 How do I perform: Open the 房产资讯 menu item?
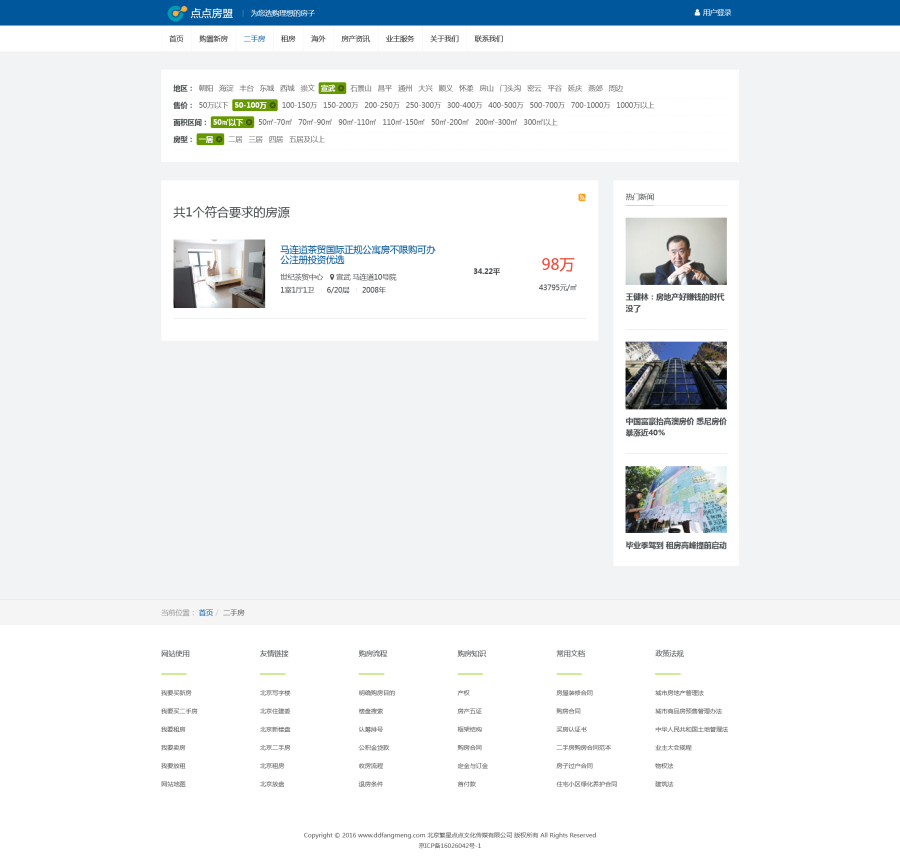tap(355, 39)
